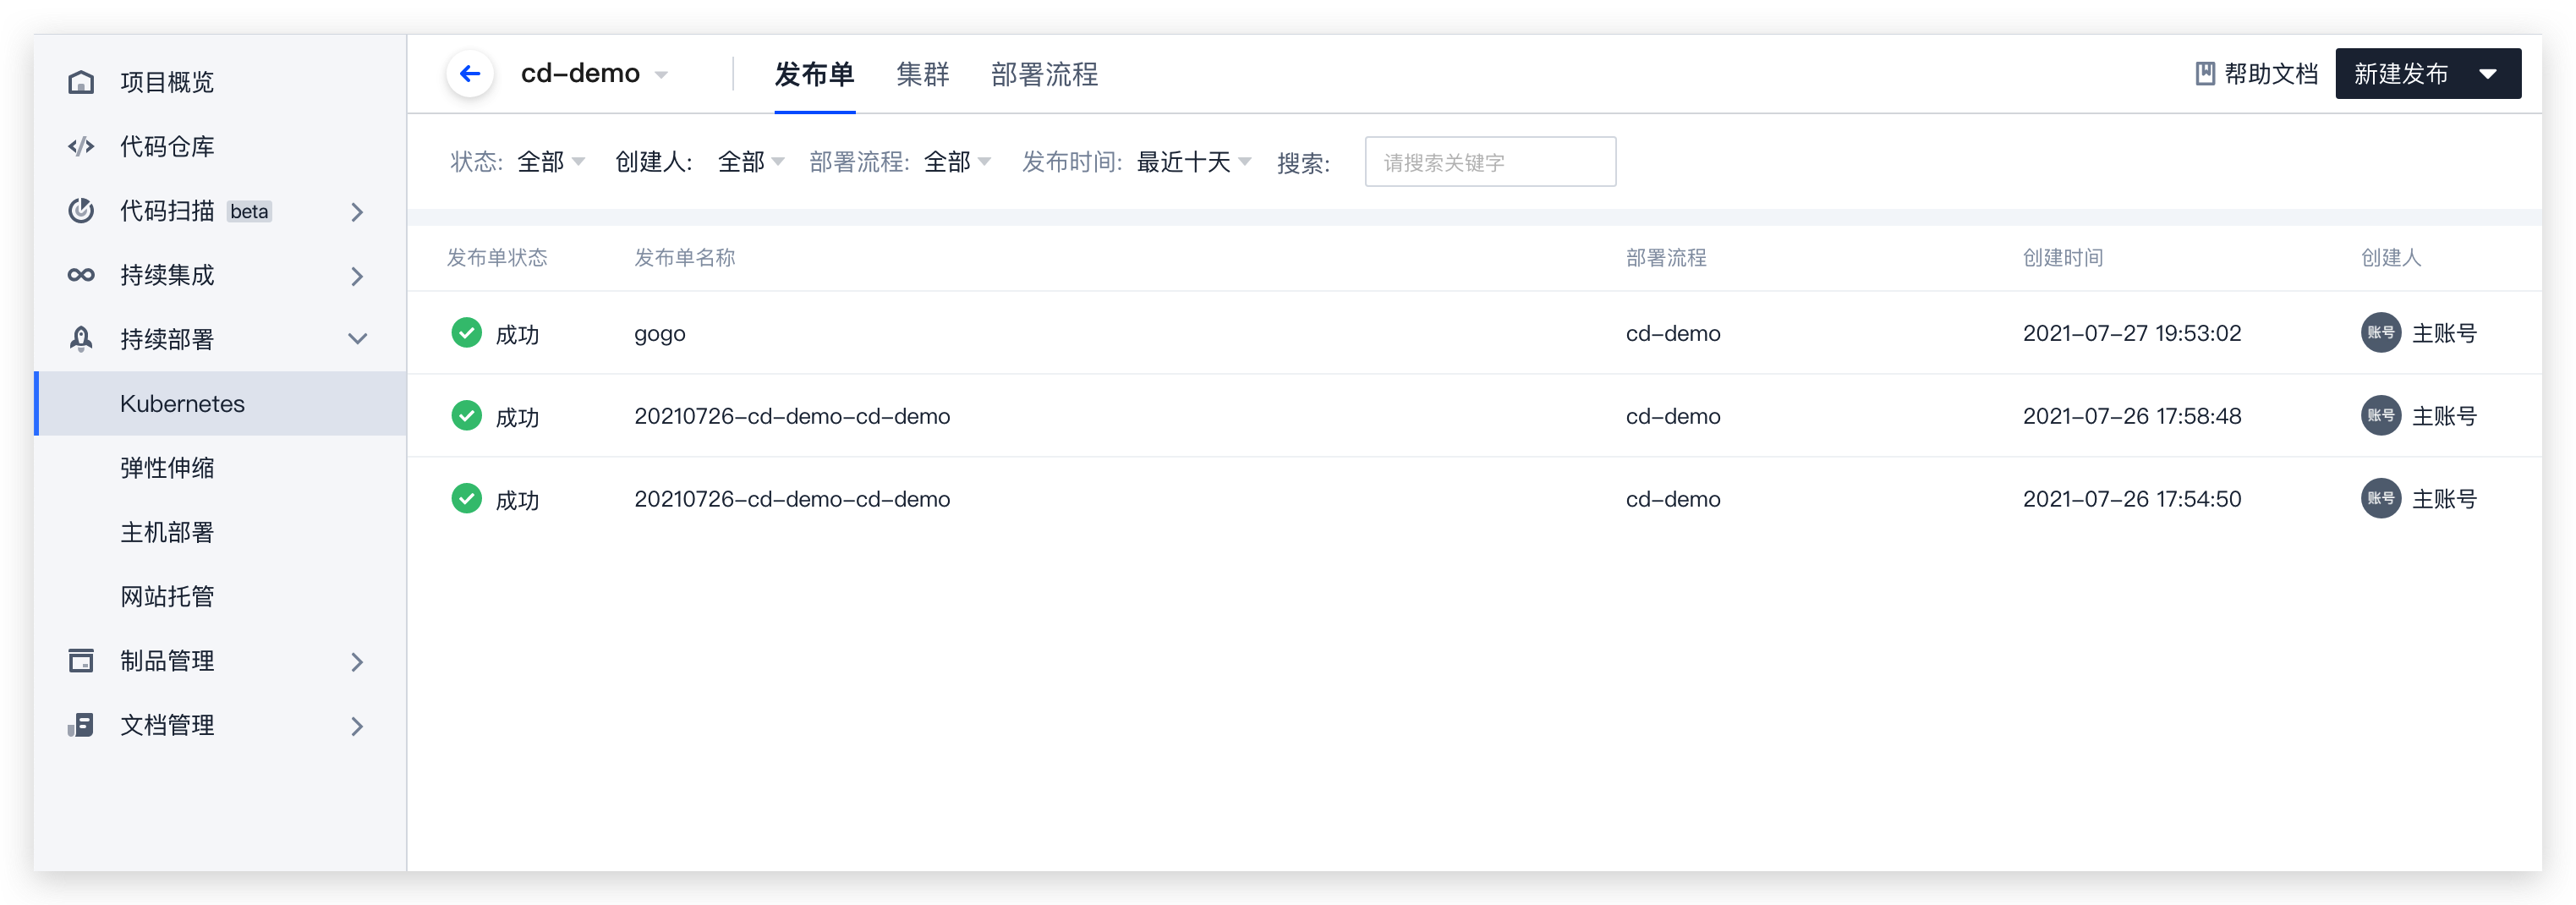Go to 代码仓库 page
Image resolution: width=2576 pixels, height=905 pixels.
167,147
